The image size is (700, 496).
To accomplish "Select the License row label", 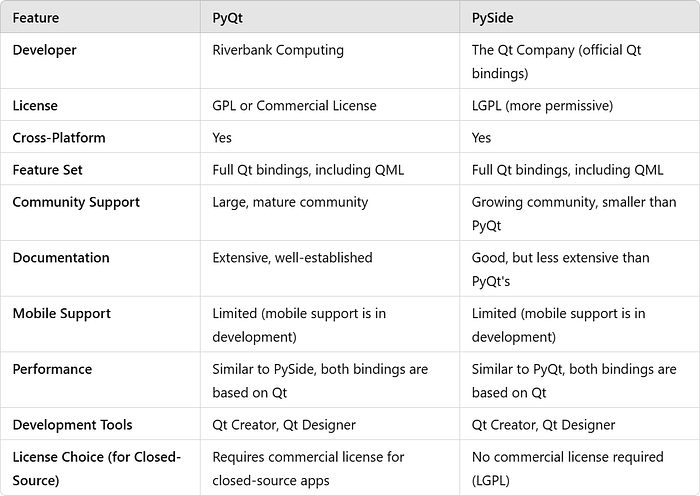I will click(x=35, y=105).
